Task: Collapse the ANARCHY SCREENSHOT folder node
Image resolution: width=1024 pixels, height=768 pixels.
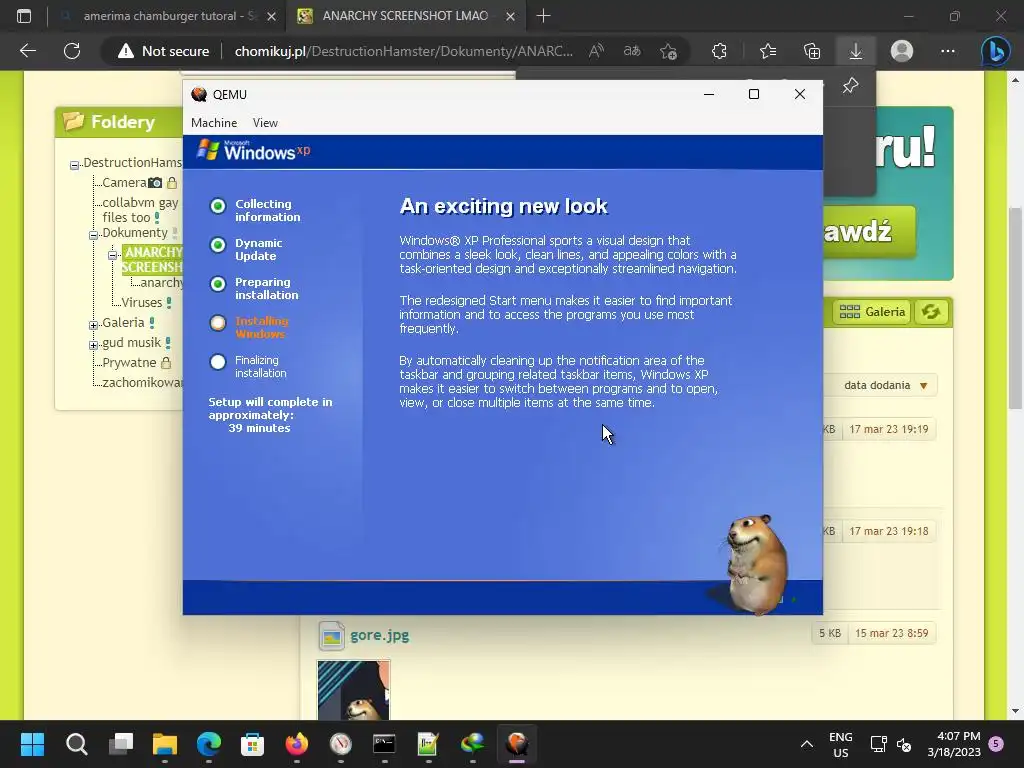Action: [112, 255]
